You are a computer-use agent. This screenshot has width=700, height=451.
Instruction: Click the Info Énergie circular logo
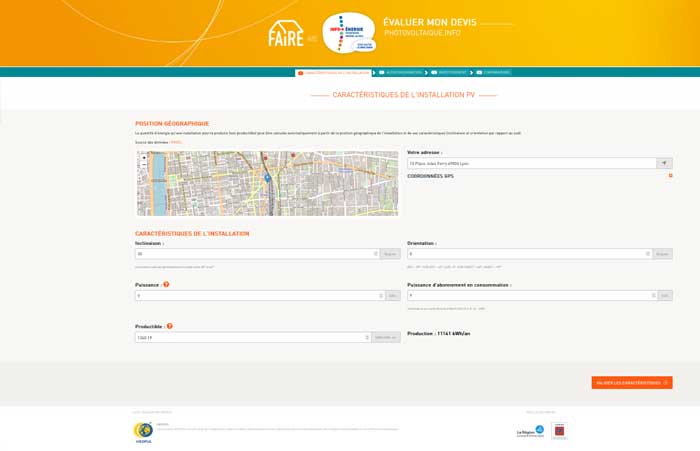tap(348, 33)
